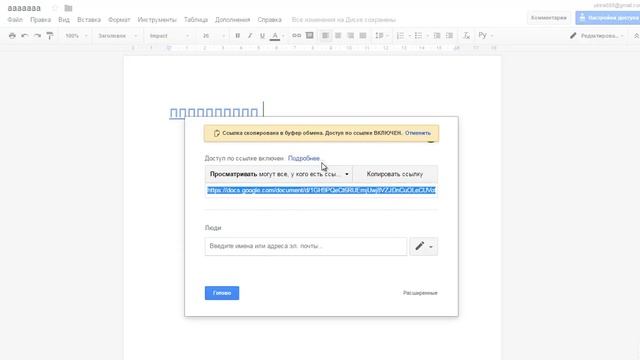The height and width of the screenshot is (360, 640).
Task: Collapse the toolbar with the chevron icon
Action: [636, 36]
